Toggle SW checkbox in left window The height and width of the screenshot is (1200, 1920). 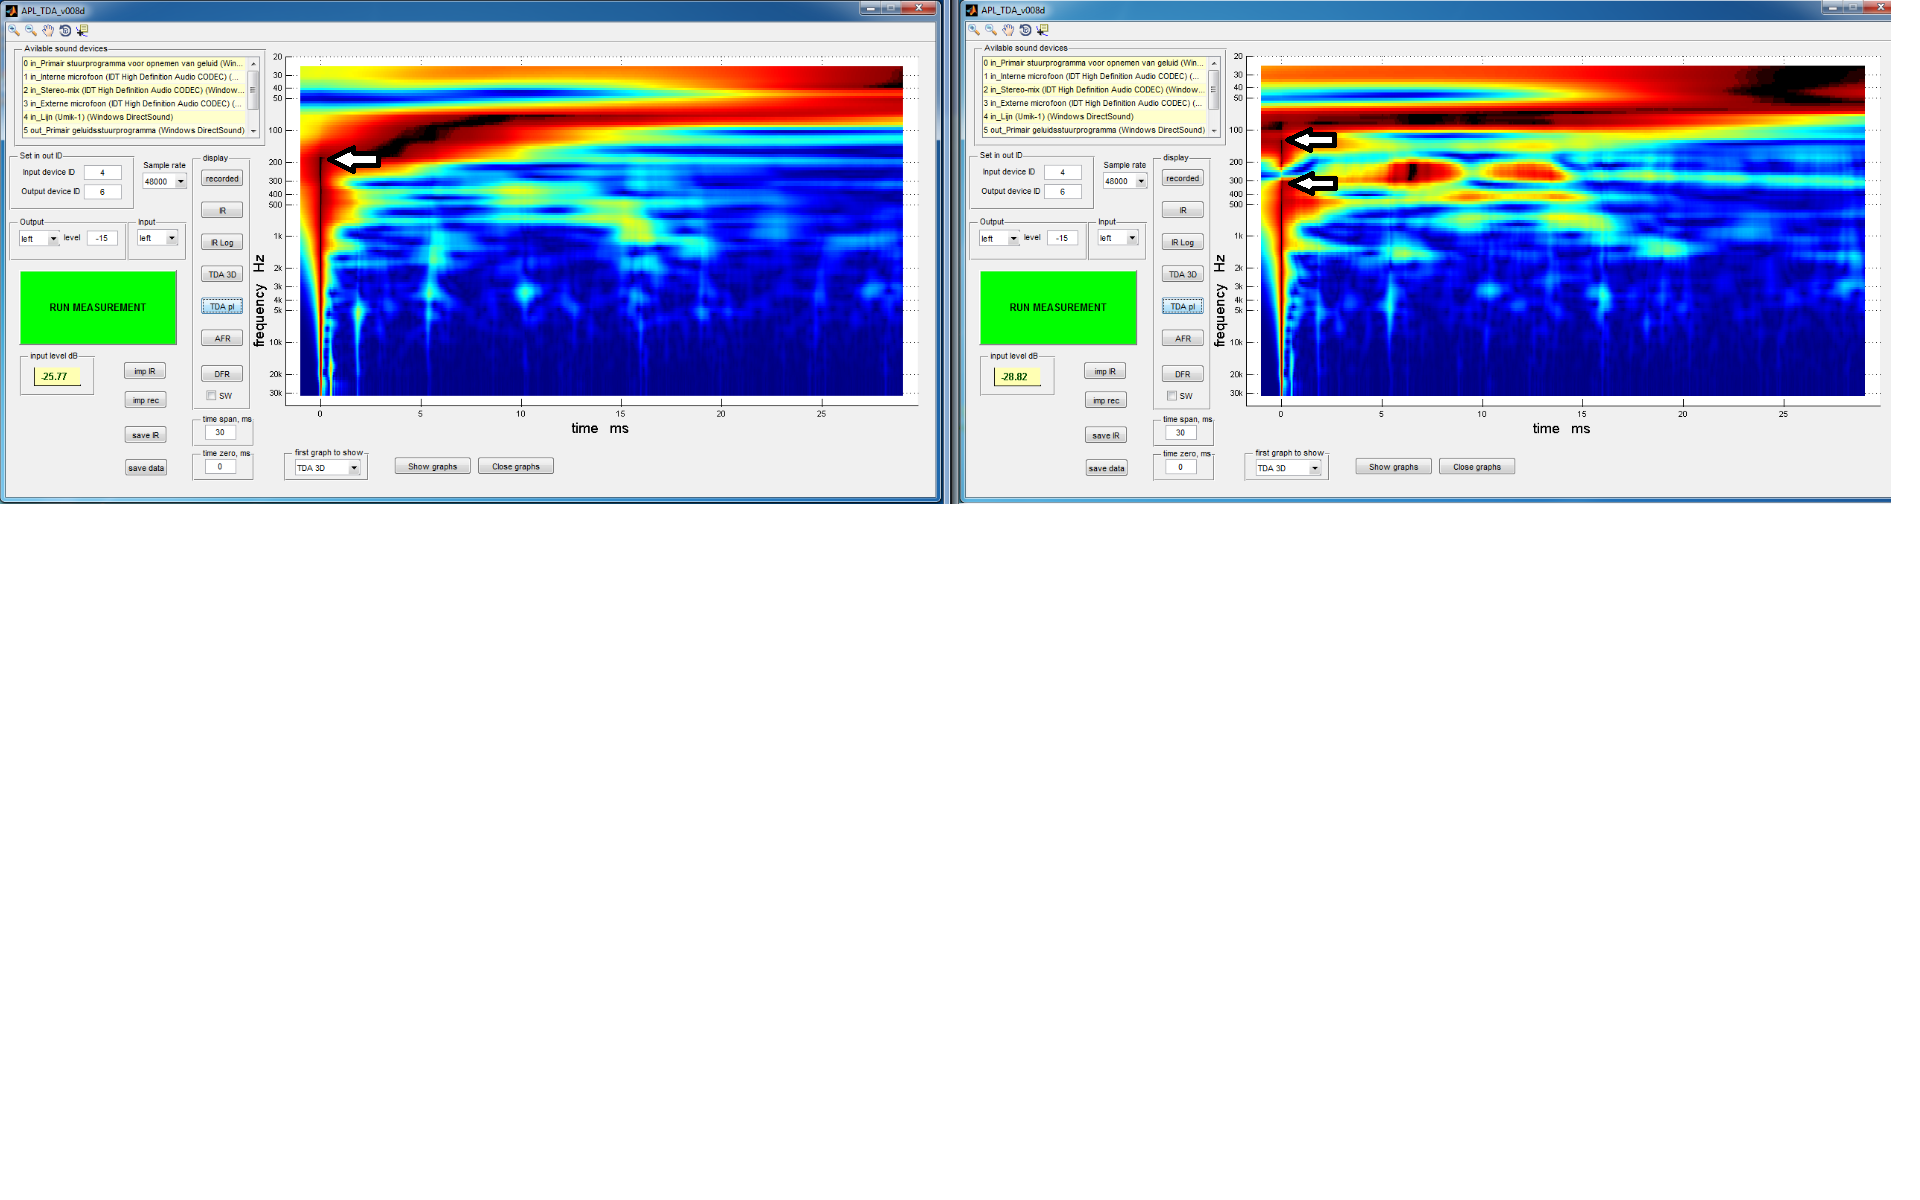click(211, 395)
